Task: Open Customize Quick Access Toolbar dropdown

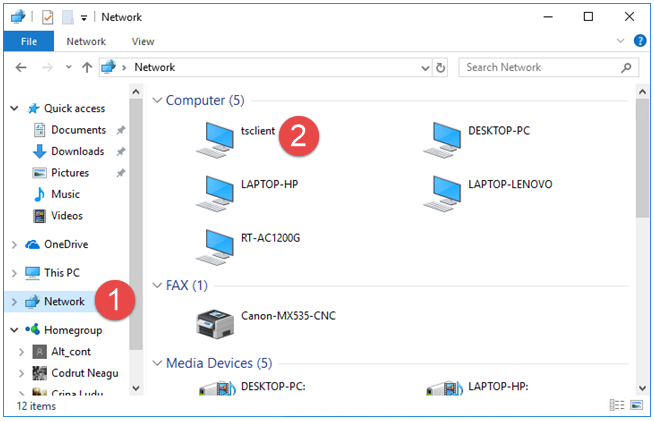Action: pos(84,18)
